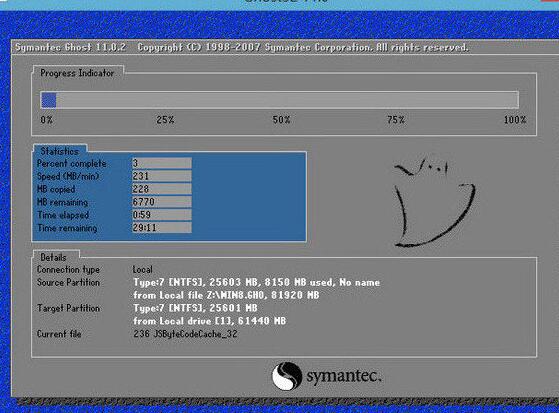
Task: Click the MB copied label
Action: (56, 189)
